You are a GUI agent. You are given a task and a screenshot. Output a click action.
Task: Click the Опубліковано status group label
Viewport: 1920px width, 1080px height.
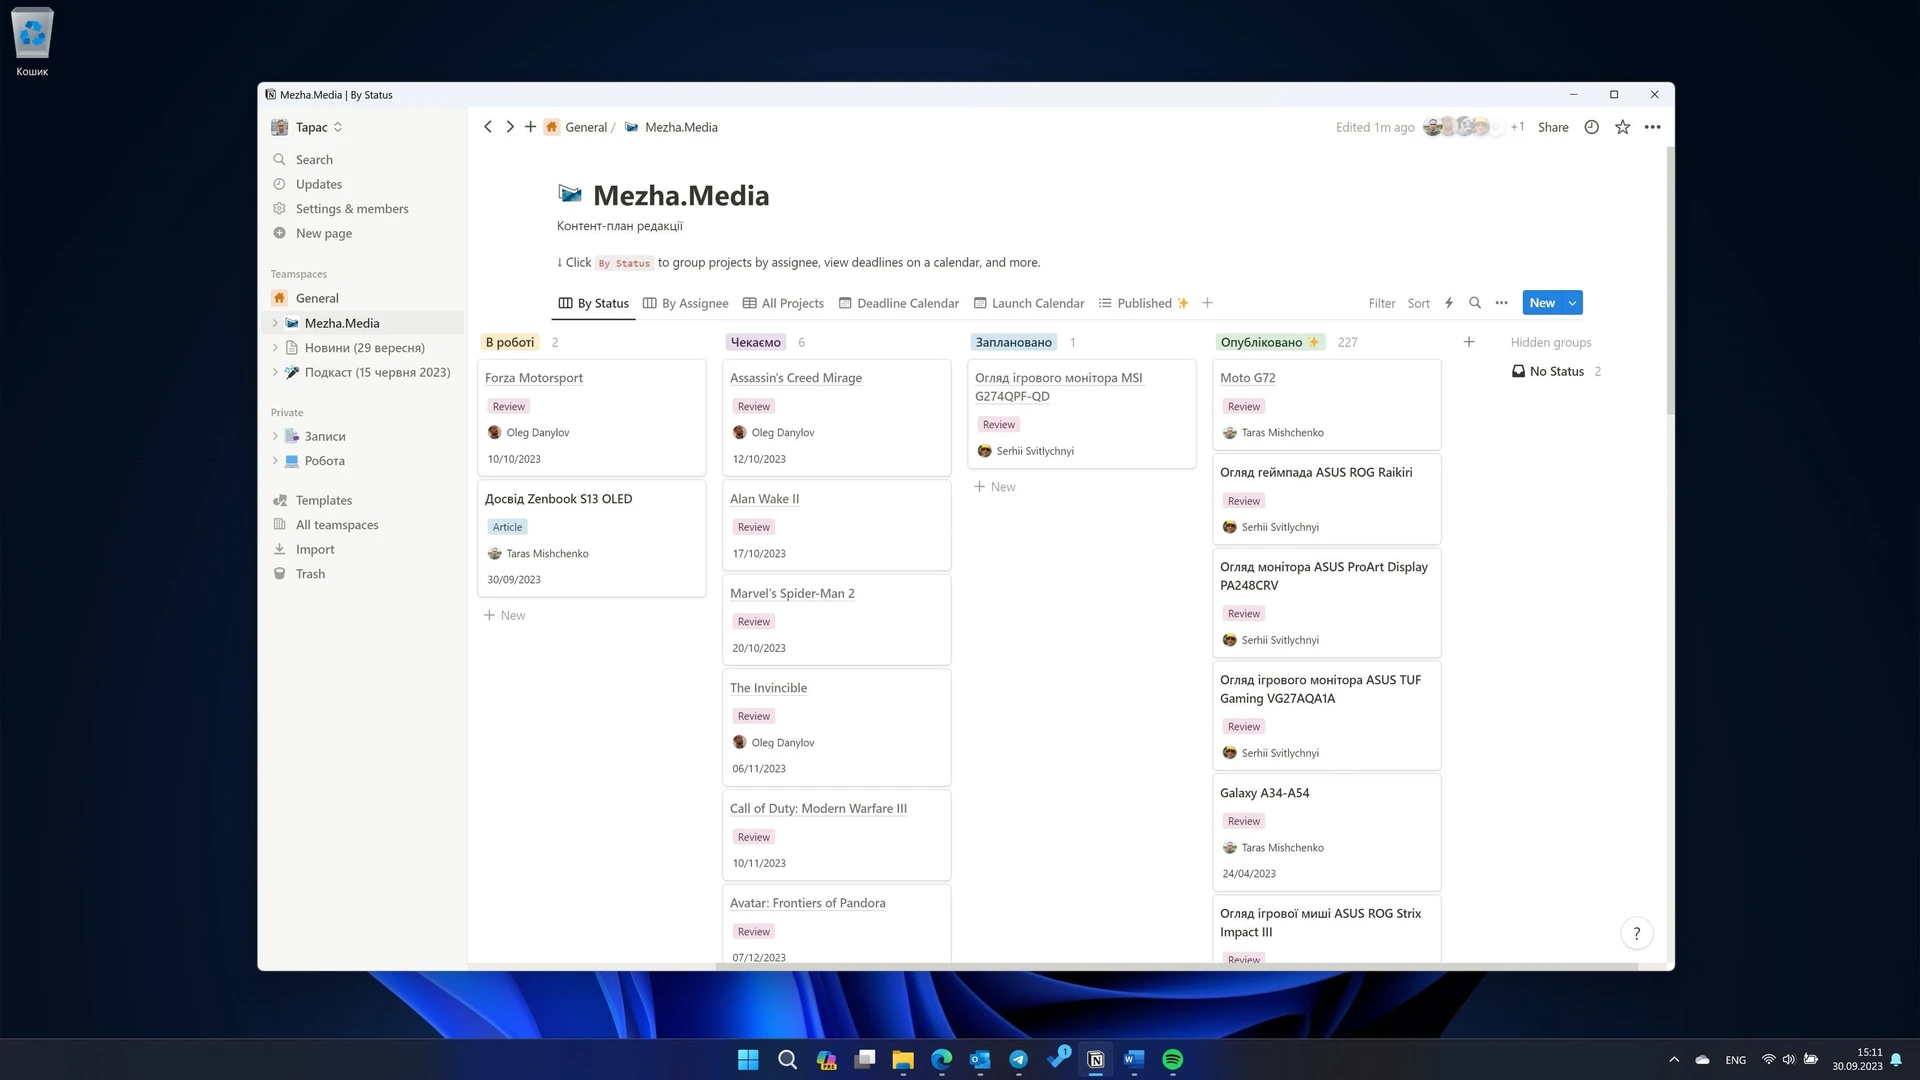point(1270,342)
